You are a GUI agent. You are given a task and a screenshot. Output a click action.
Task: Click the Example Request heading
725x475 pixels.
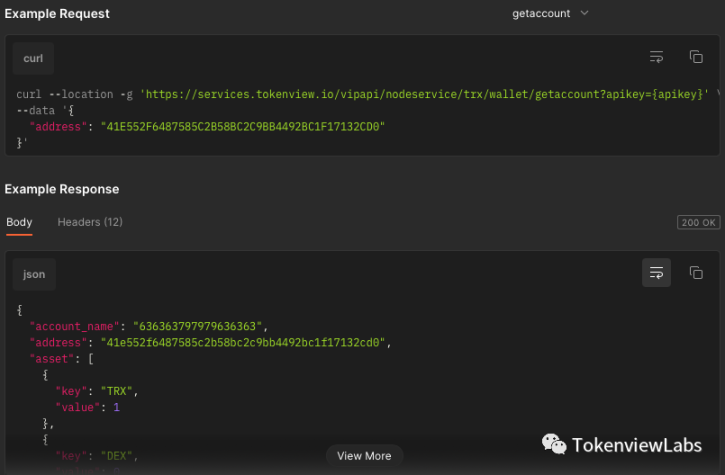[x=57, y=14]
